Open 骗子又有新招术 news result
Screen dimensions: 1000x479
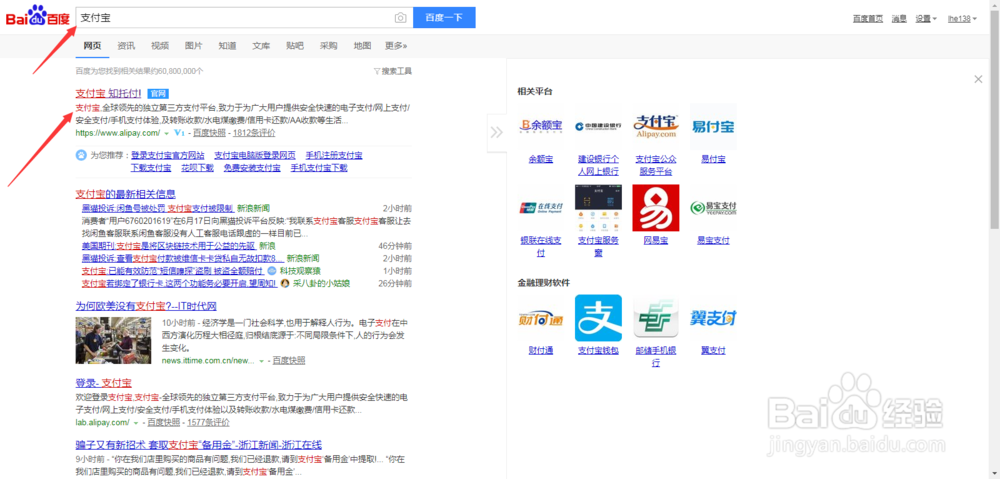[198, 445]
